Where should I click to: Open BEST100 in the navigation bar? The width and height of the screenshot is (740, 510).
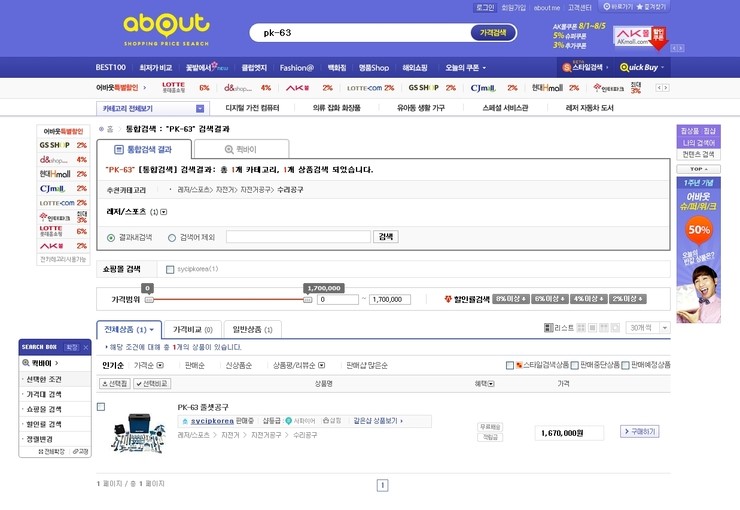point(110,67)
